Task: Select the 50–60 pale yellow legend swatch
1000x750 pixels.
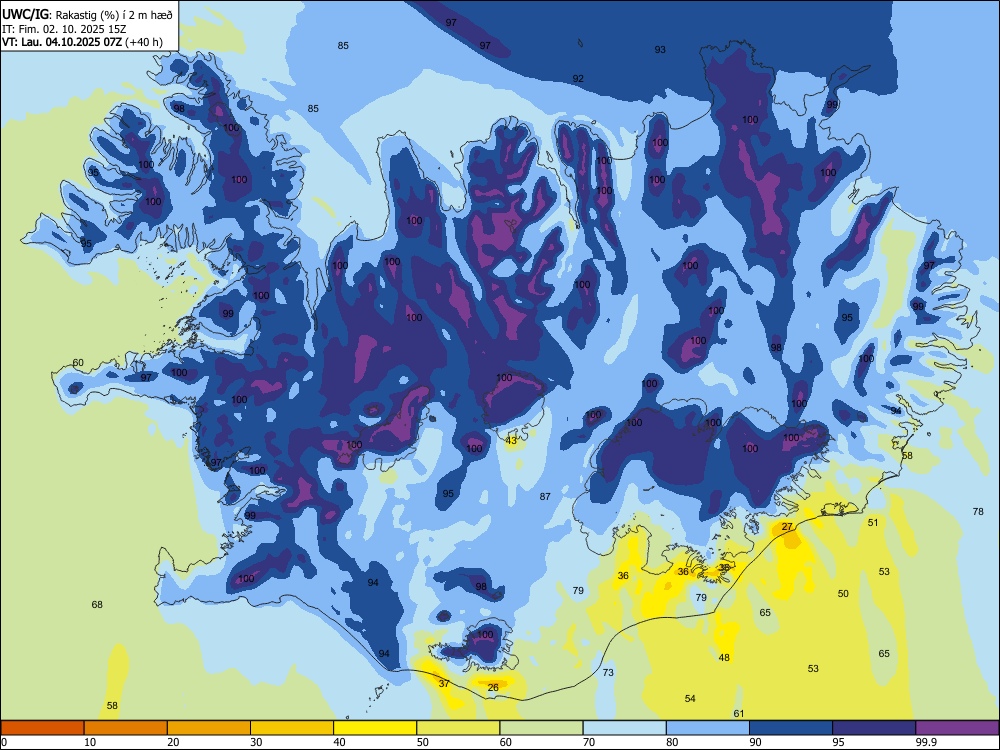Action: tap(458, 728)
